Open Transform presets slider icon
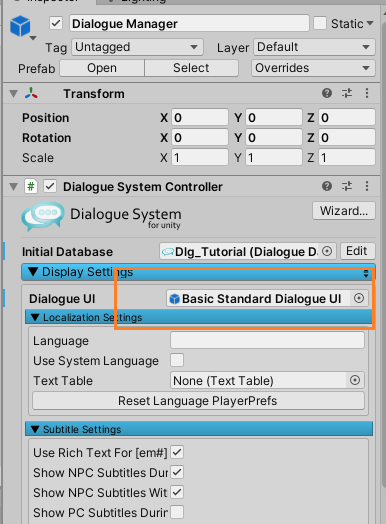The height and width of the screenshot is (524, 386). tap(347, 93)
